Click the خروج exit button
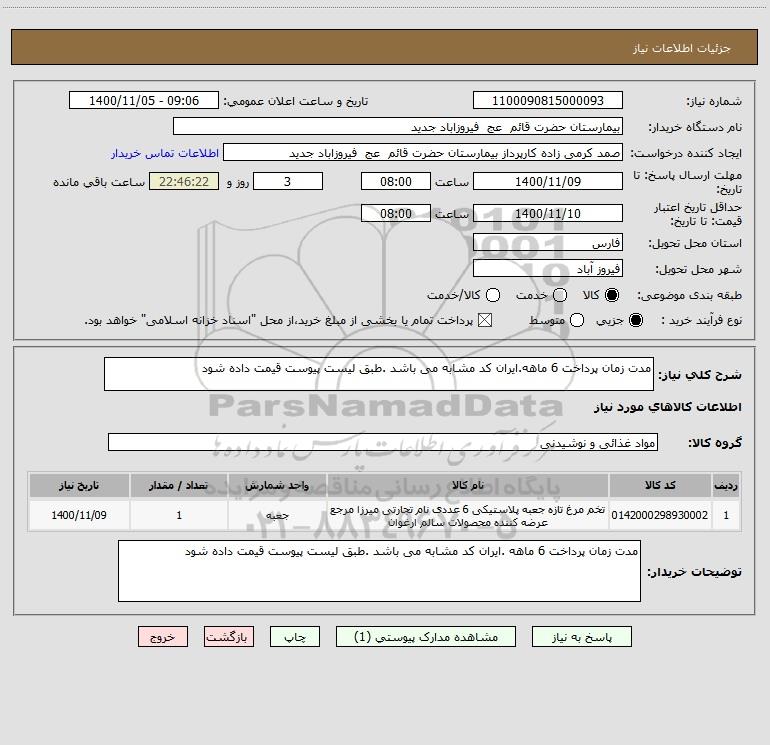 (163, 637)
